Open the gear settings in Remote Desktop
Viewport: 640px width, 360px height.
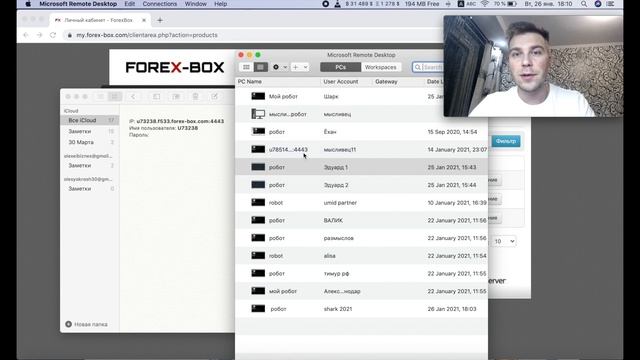[x=276, y=67]
